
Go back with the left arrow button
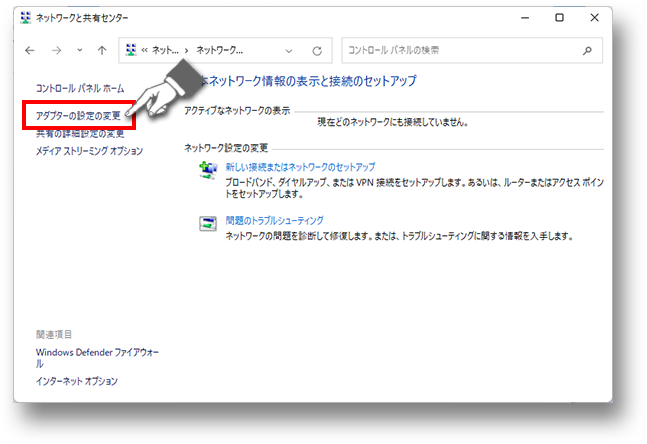30,51
